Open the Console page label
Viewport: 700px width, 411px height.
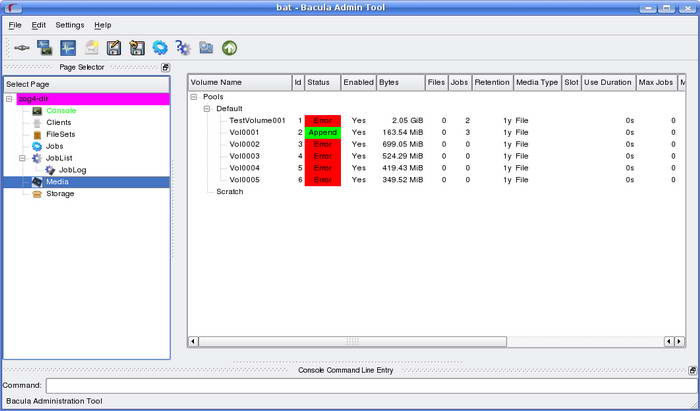[61, 111]
